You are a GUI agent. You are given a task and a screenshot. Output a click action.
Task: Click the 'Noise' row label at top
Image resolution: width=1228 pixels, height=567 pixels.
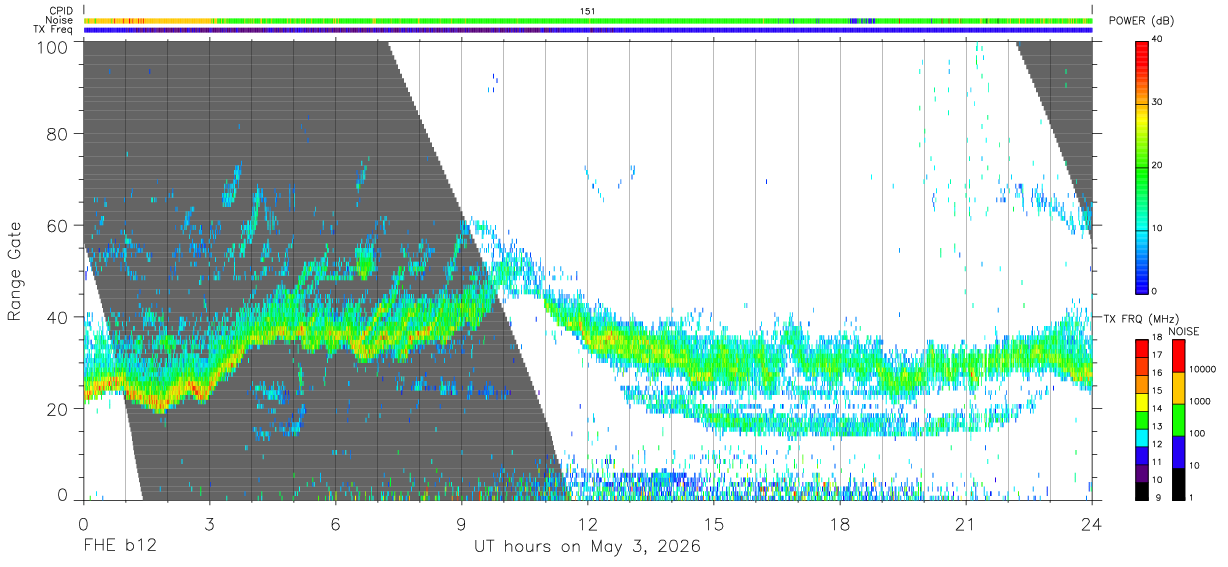click(x=59, y=20)
